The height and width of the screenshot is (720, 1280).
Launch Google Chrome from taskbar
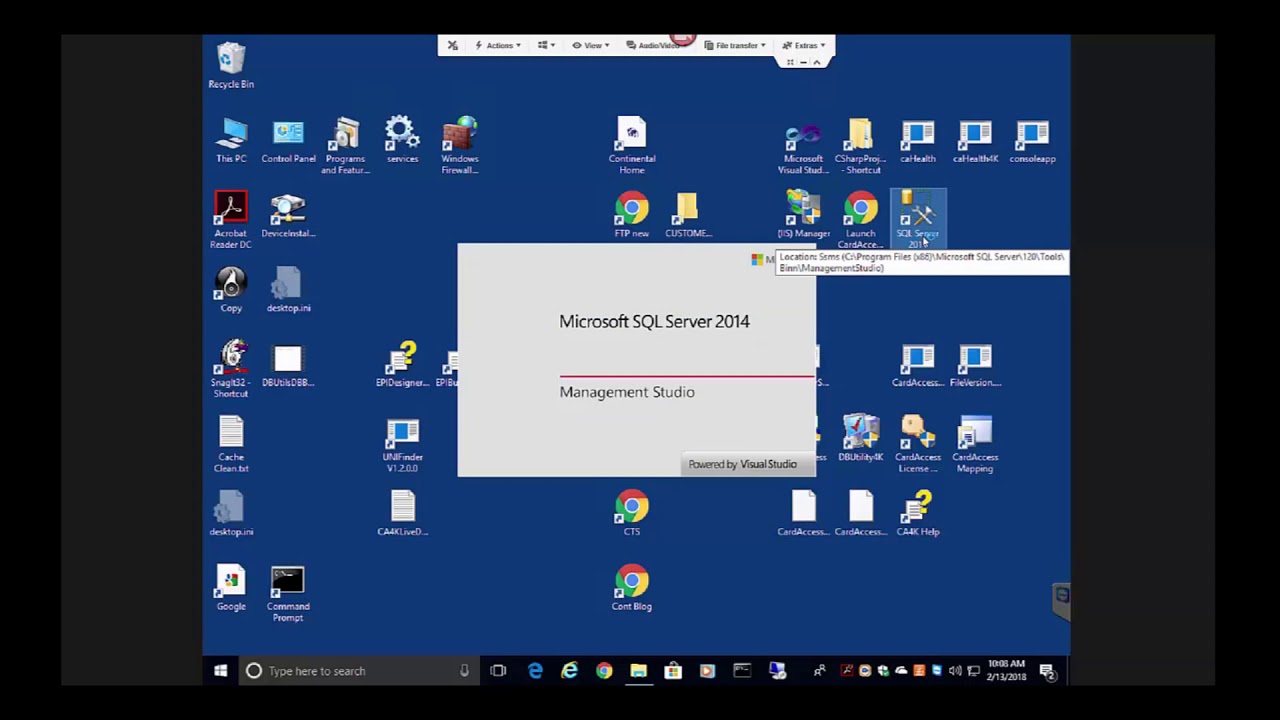[x=604, y=671]
